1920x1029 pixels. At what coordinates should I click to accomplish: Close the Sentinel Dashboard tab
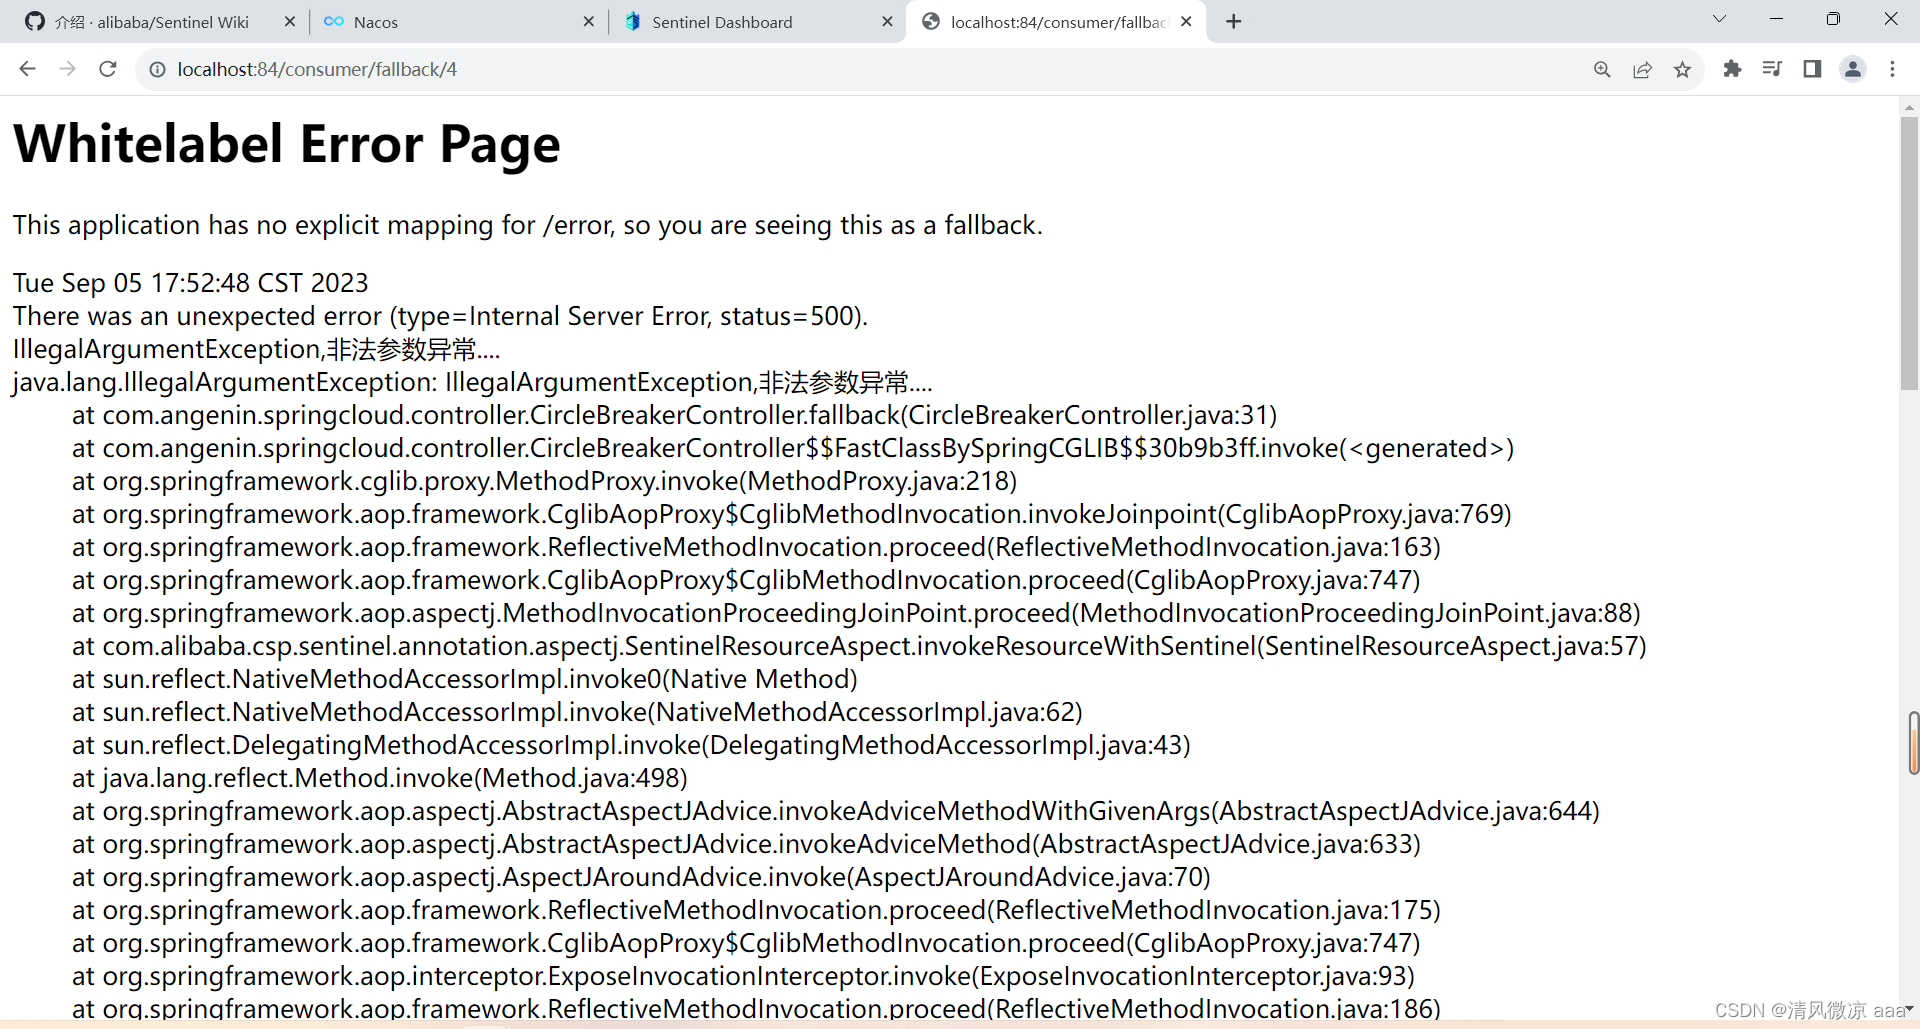[x=887, y=22]
